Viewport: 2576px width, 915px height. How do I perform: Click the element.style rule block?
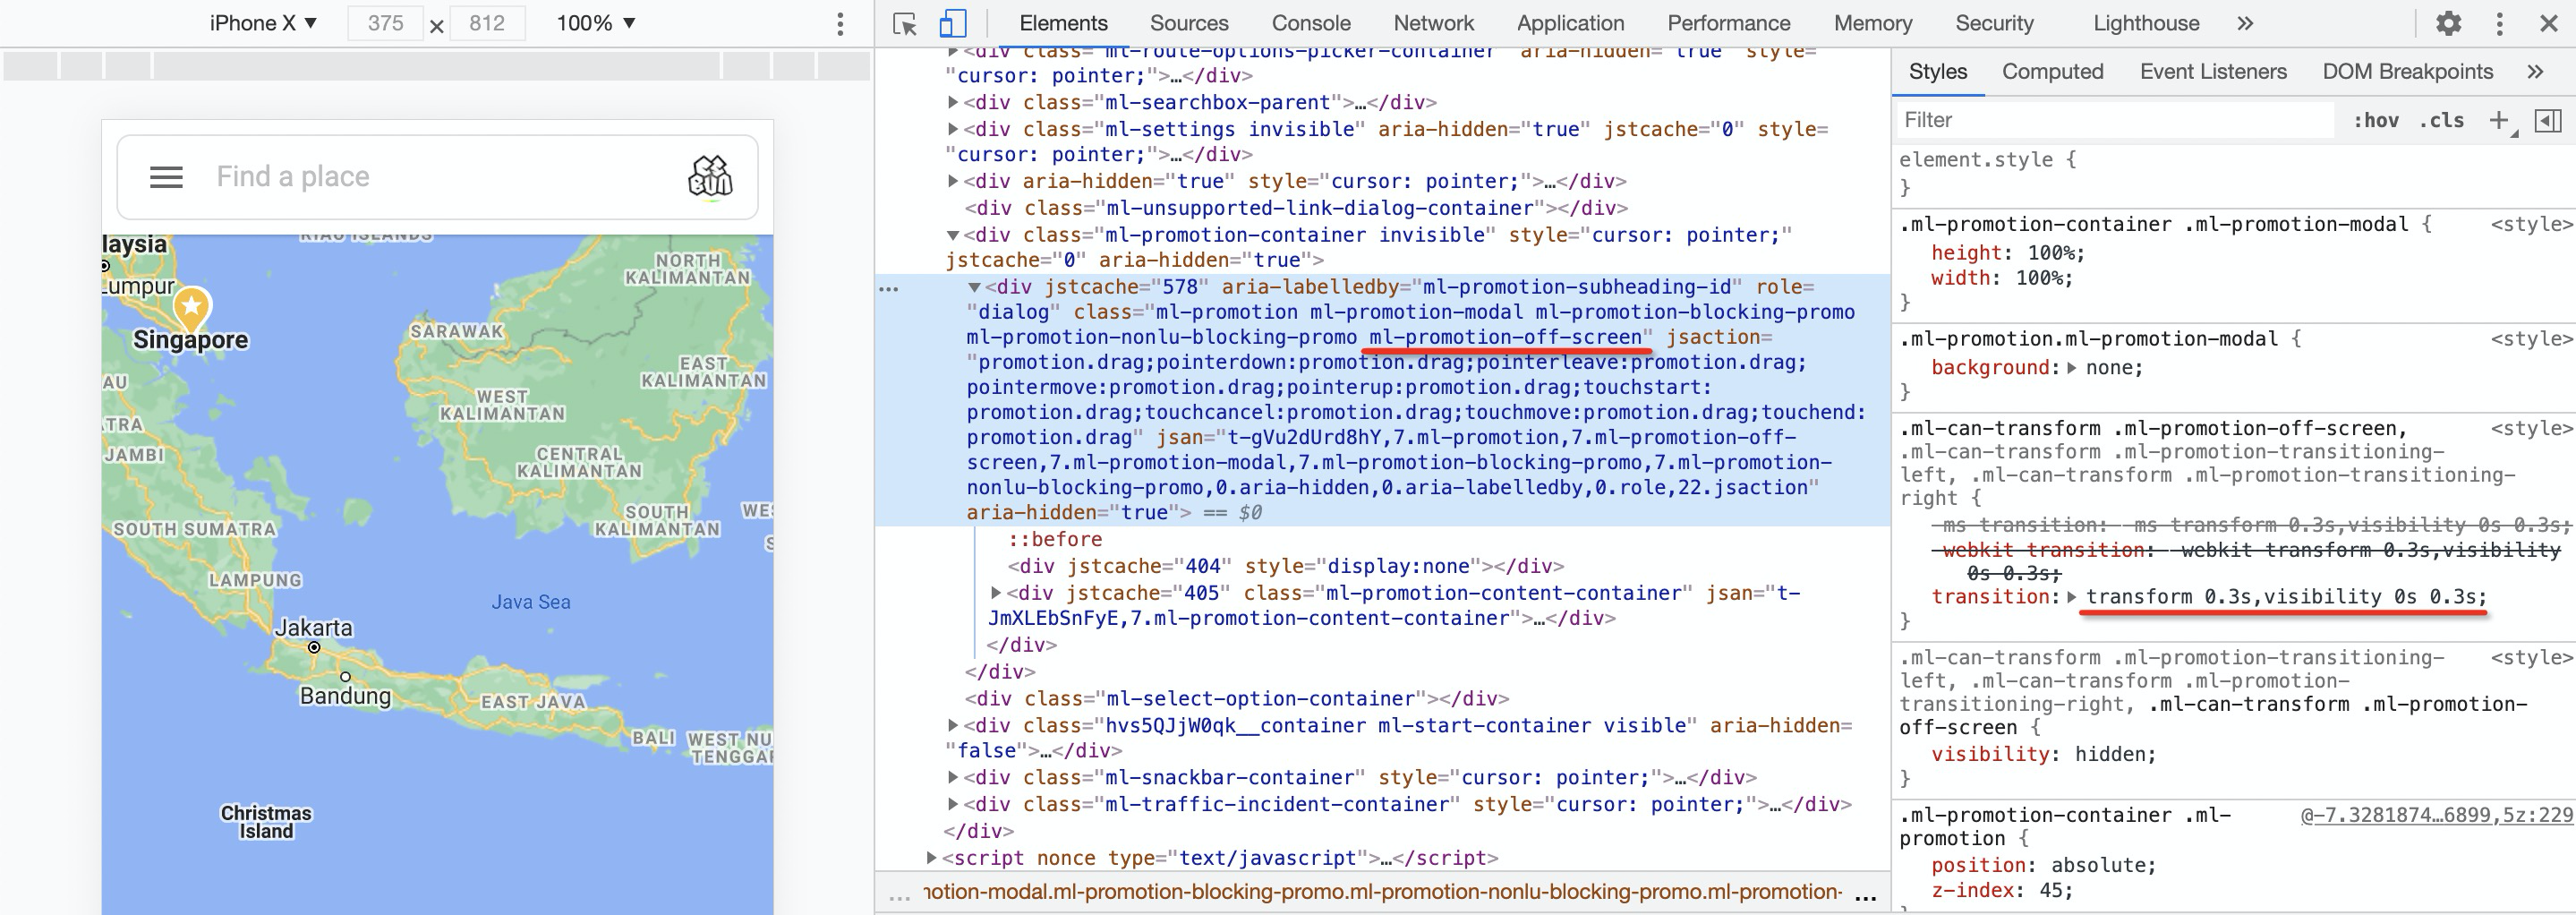(2233, 173)
